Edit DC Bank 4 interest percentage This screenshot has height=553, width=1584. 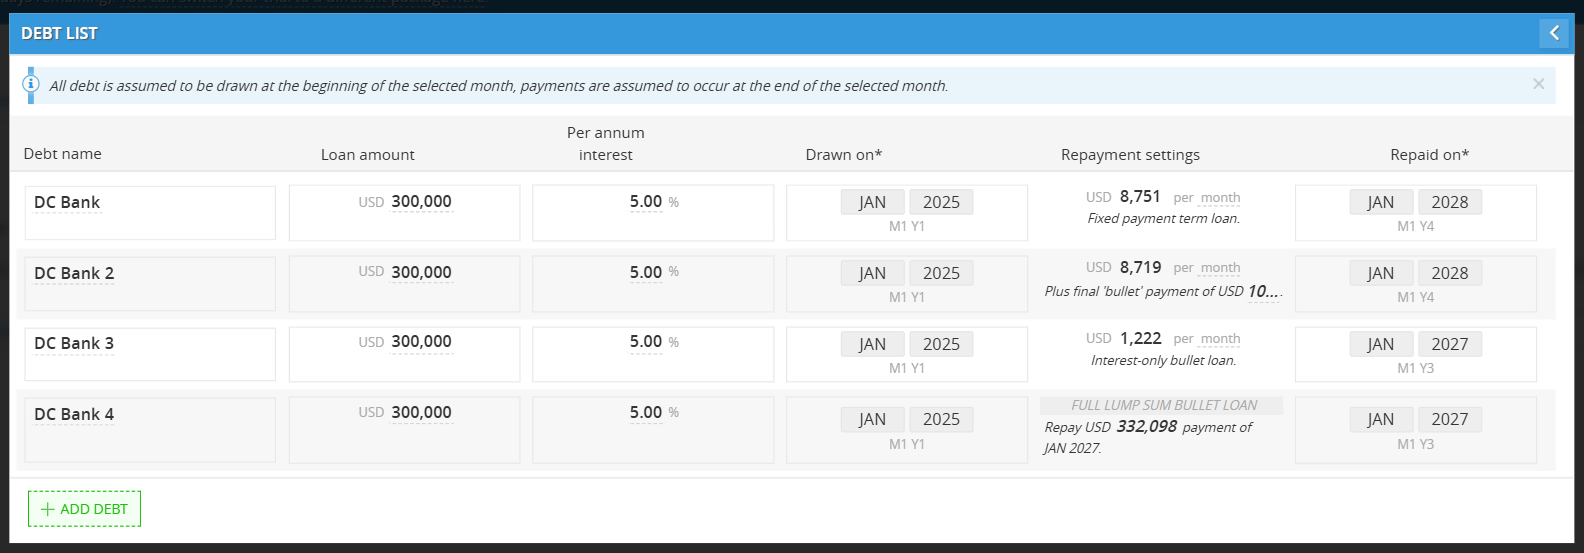click(x=645, y=413)
